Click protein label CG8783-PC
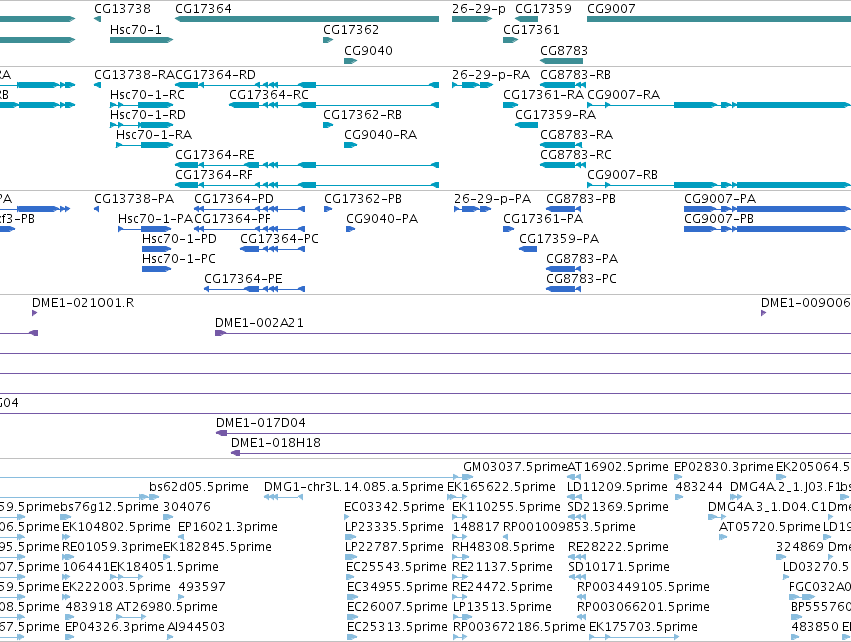This screenshot has height=642, width=851. (581, 278)
